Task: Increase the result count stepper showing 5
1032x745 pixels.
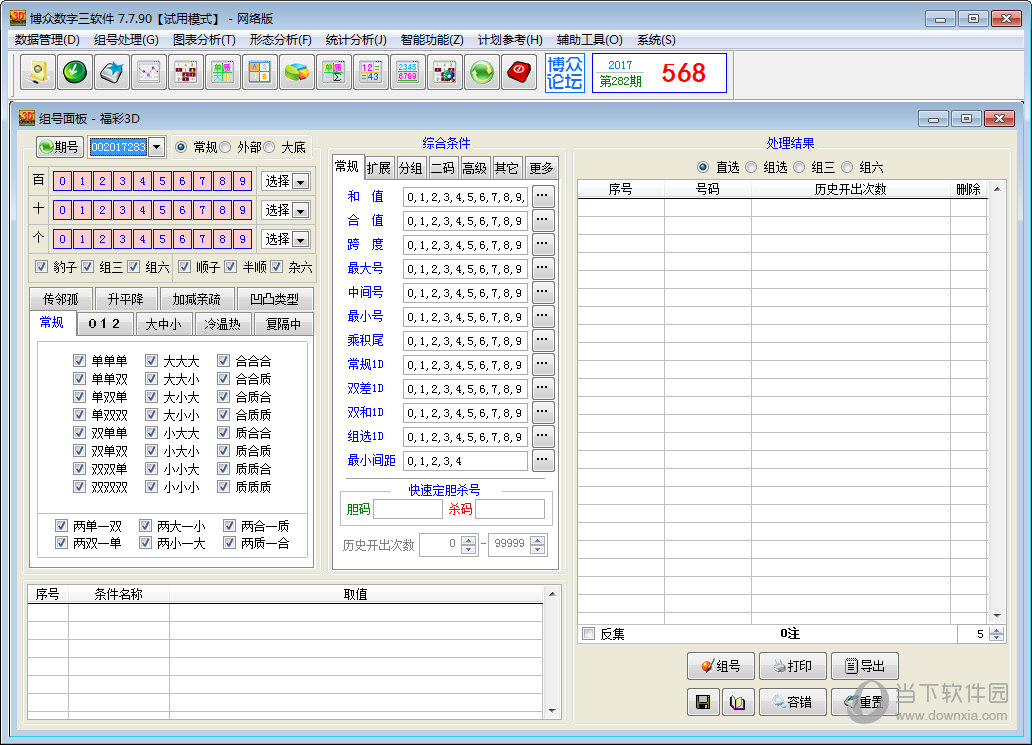Action: pyautogui.click(x=997, y=630)
